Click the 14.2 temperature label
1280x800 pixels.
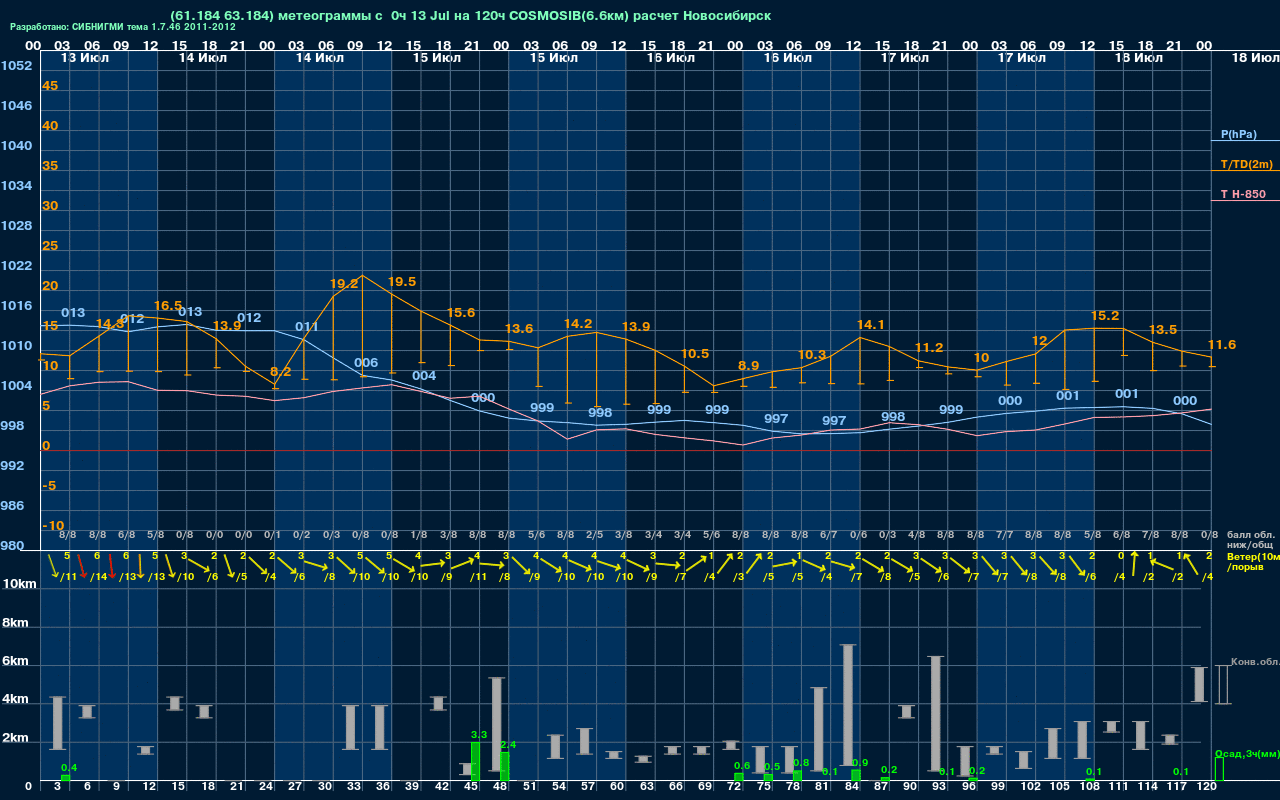578,324
